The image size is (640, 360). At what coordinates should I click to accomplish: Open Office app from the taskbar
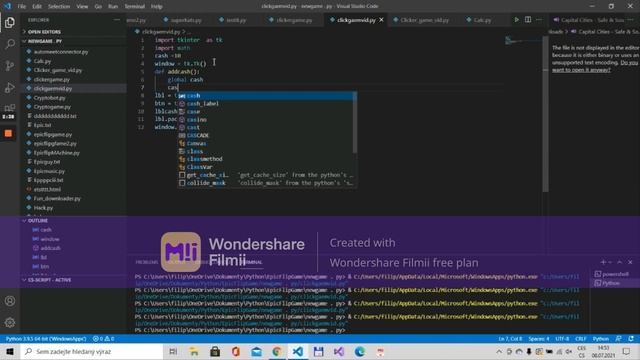point(236,351)
